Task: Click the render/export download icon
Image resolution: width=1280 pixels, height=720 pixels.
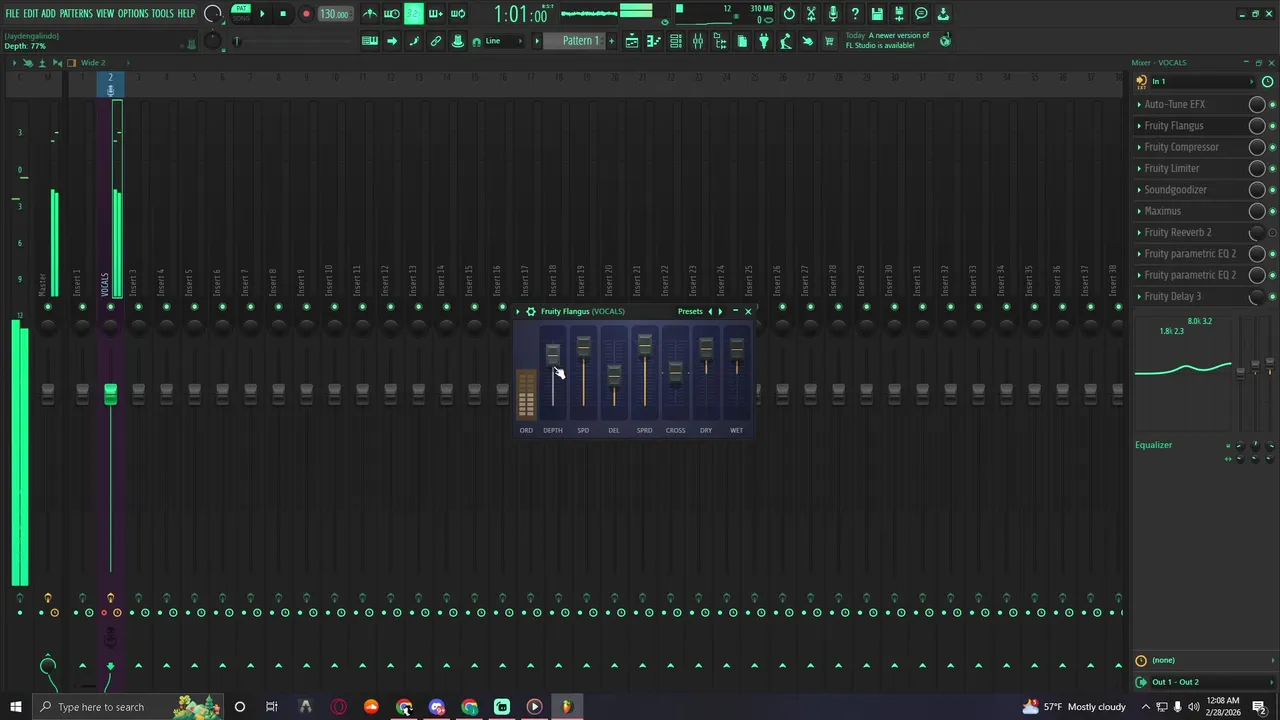Action: tap(942, 14)
